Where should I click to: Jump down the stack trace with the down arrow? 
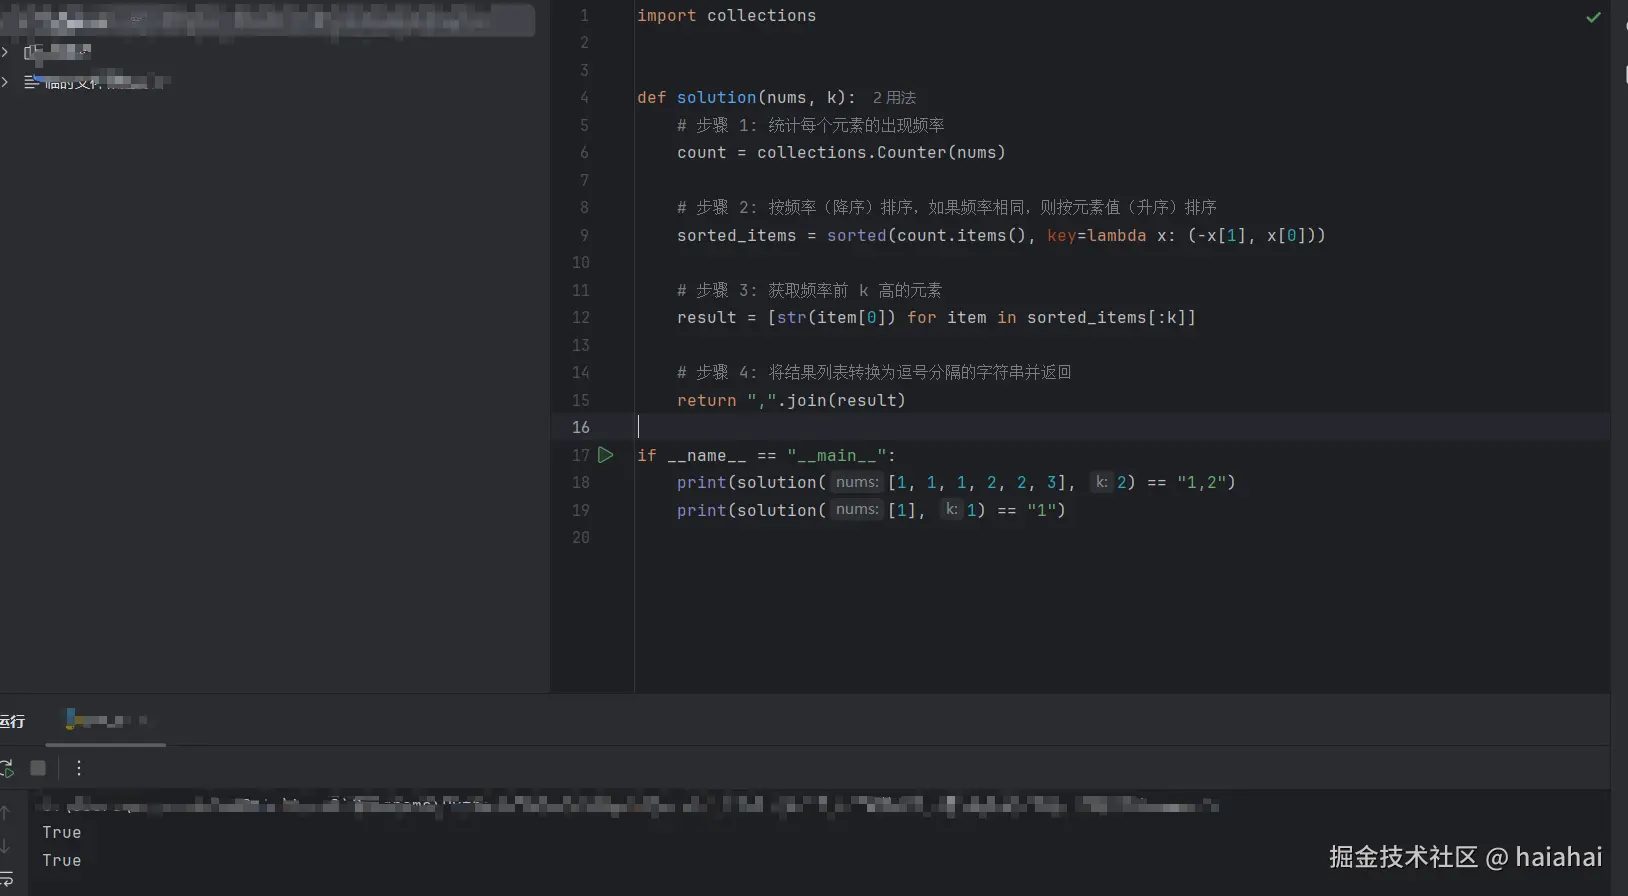pos(6,846)
